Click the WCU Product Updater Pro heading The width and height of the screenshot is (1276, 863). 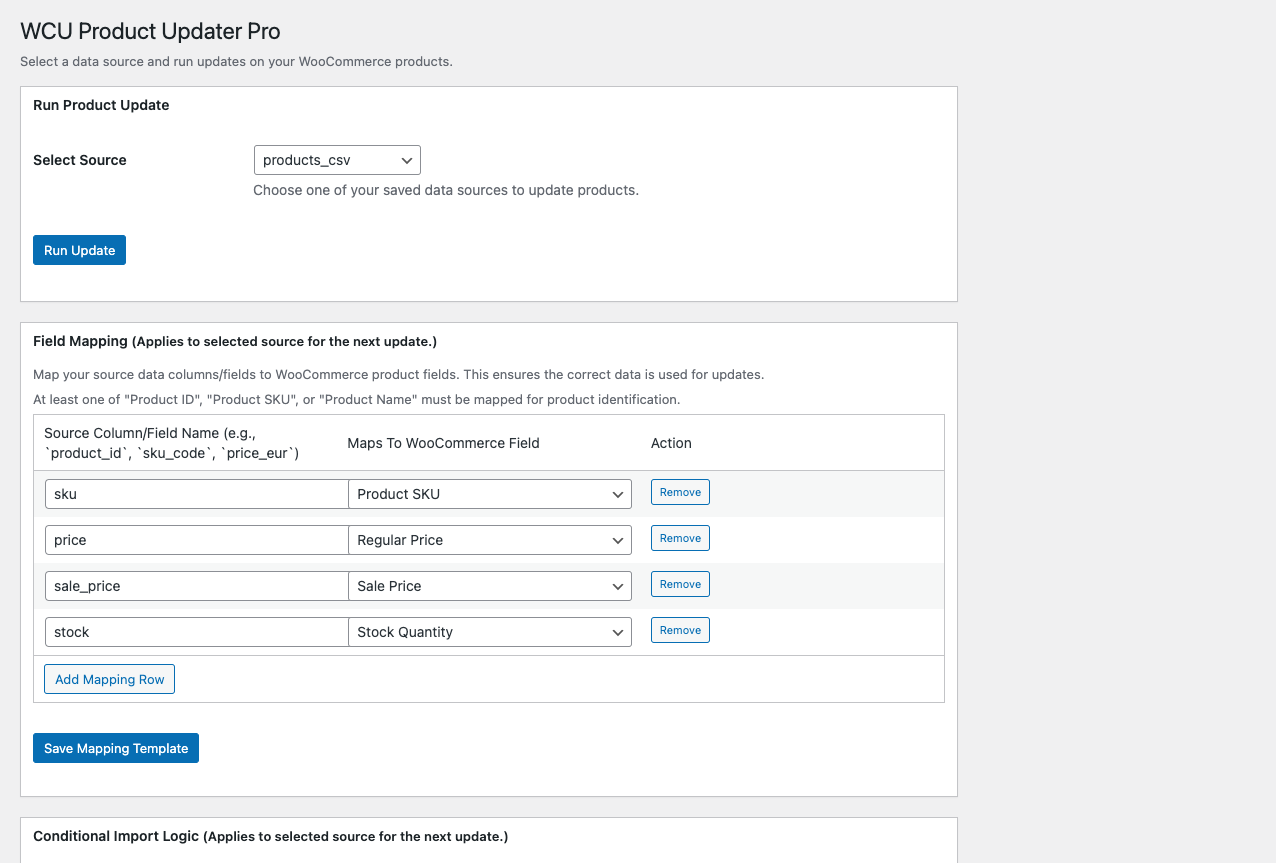[150, 31]
